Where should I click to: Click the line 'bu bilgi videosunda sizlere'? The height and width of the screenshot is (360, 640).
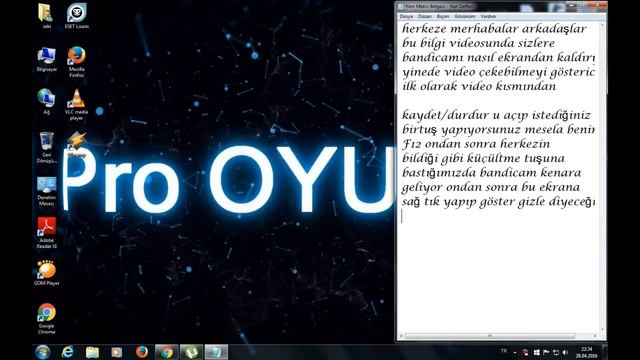click(x=478, y=43)
